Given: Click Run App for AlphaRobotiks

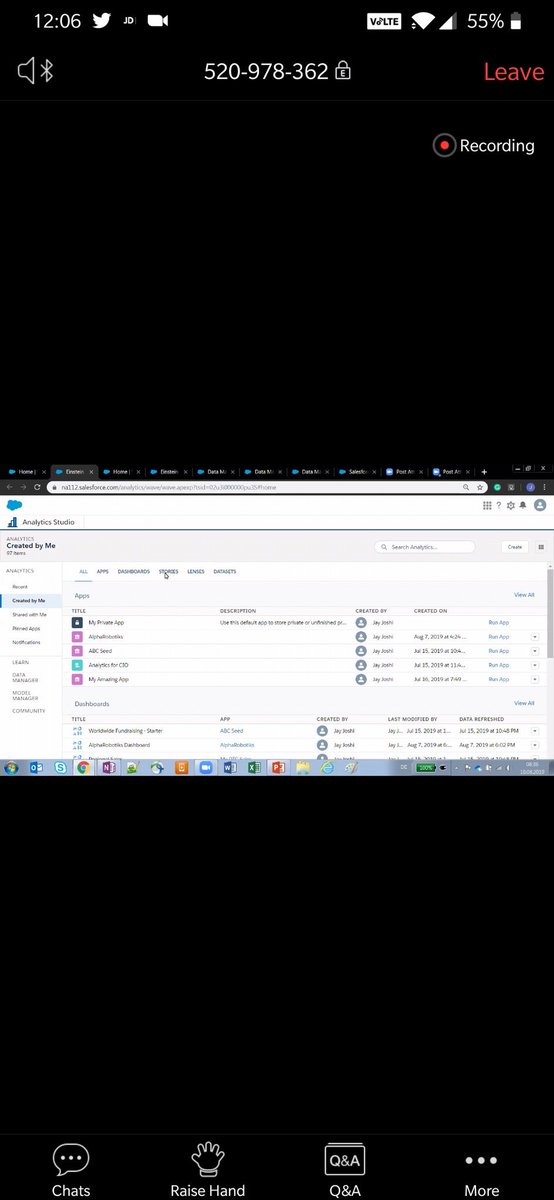Looking at the screenshot, I should (x=499, y=636).
